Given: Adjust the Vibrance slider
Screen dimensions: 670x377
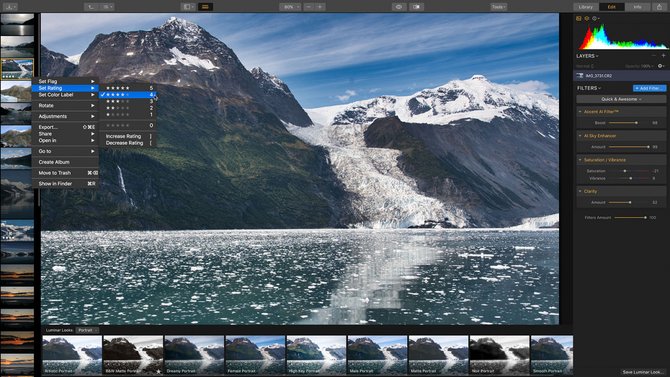Looking at the screenshot, I should pos(629,178).
